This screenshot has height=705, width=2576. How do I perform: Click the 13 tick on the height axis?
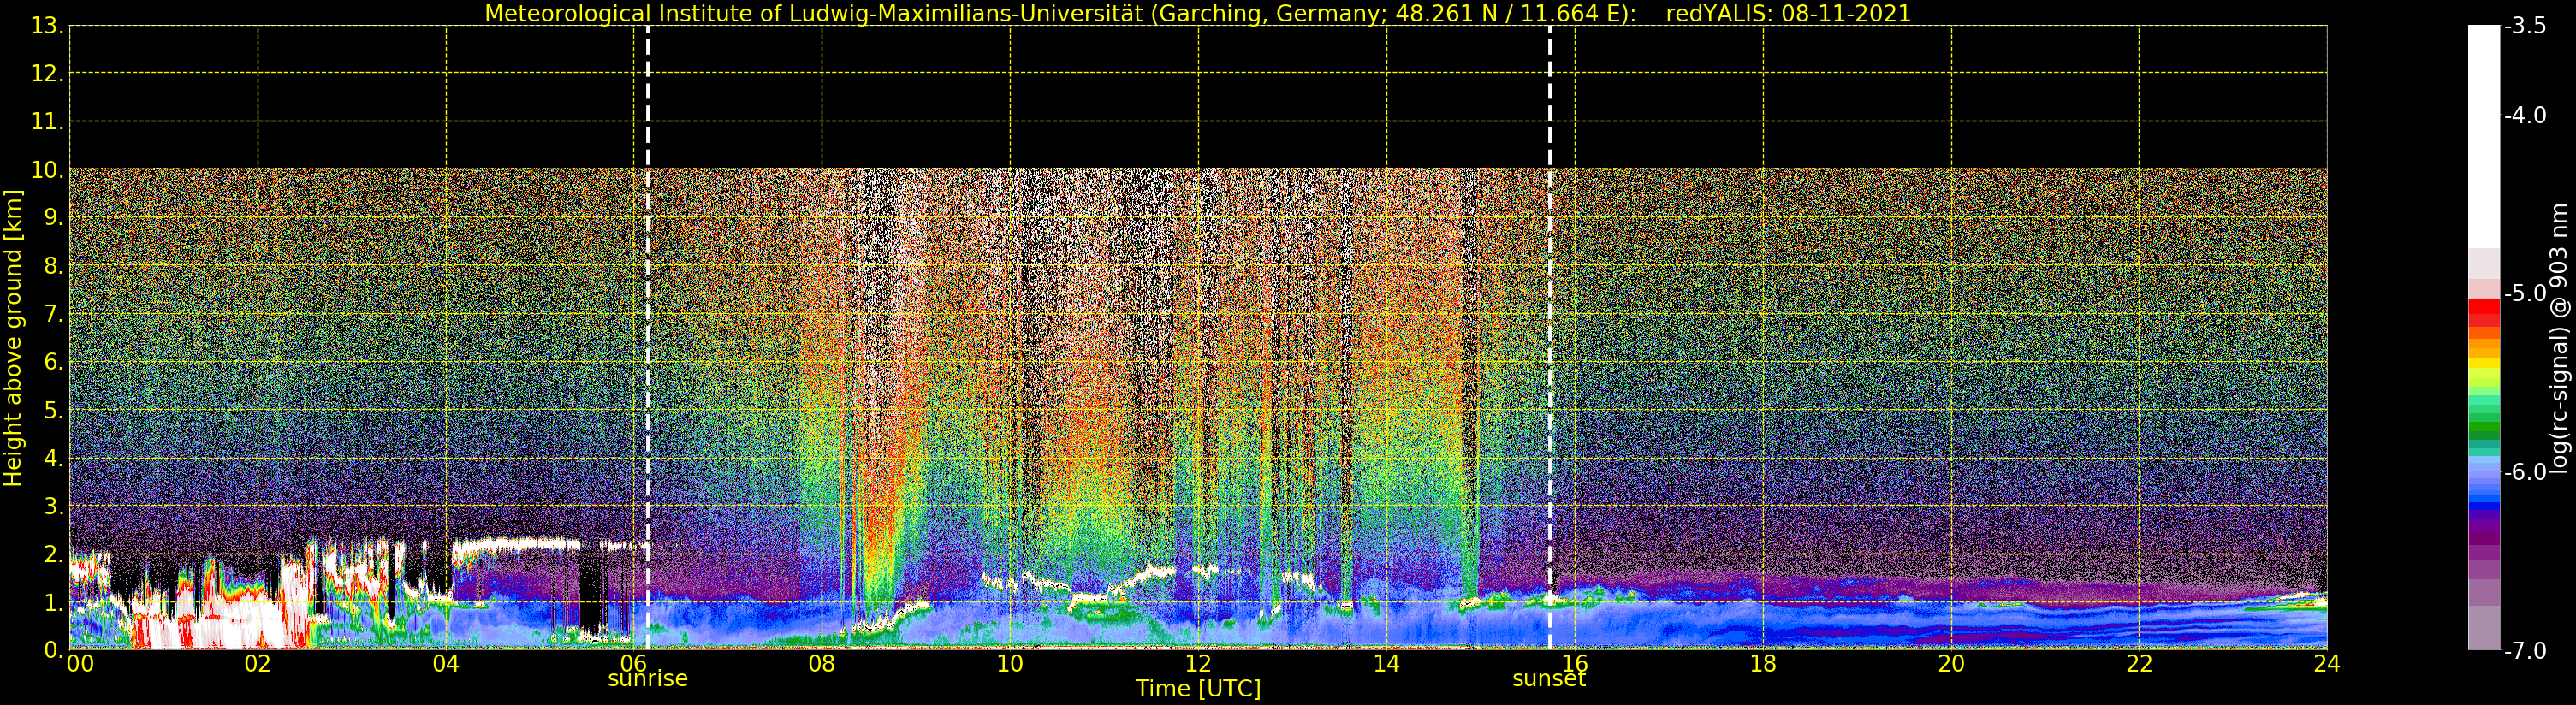tap(46, 26)
